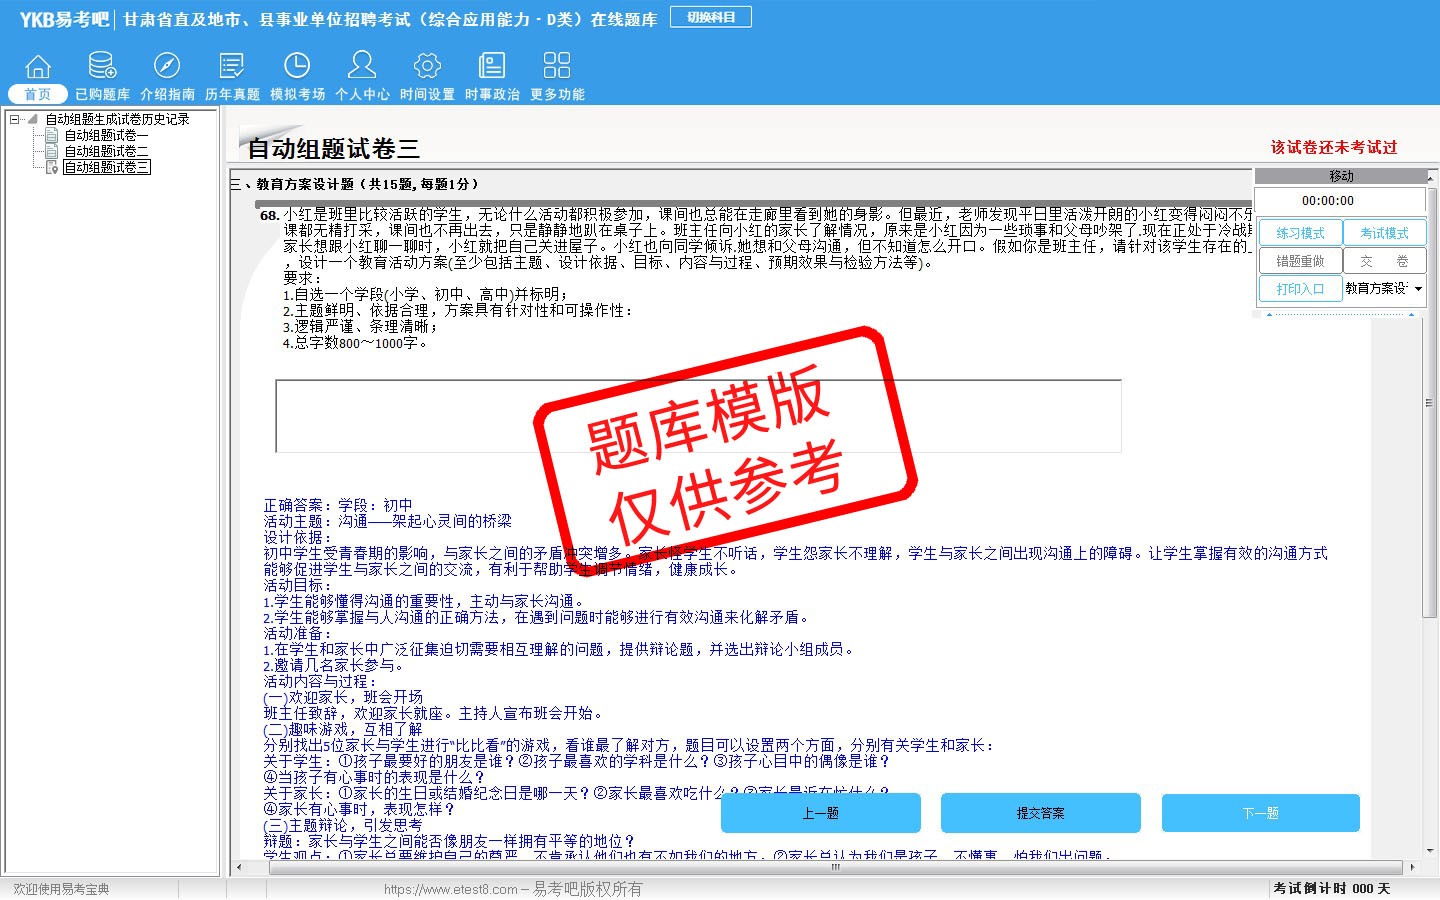This screenshot has height=900, width=1440.
Task: Select 自动组题试卷一 in the tree
Action: pos(106,135)
